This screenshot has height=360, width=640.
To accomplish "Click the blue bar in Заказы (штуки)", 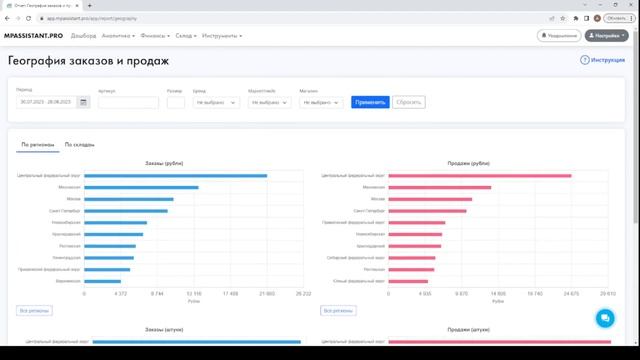I will (x=196, y=342).
